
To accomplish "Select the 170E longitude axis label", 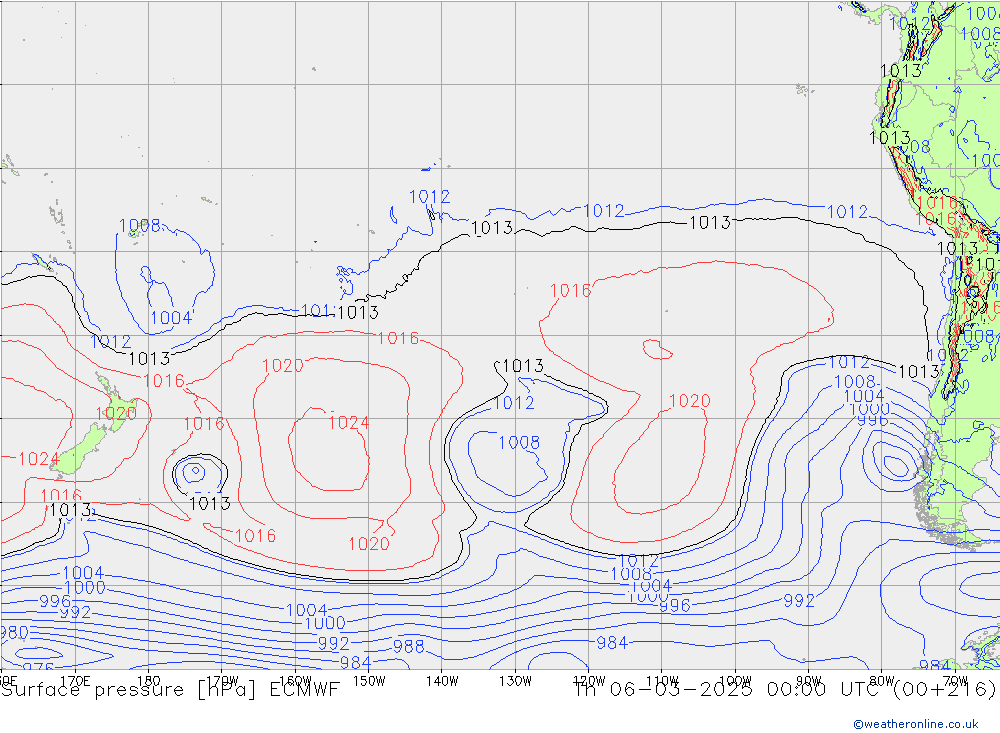I will (75, 681).
